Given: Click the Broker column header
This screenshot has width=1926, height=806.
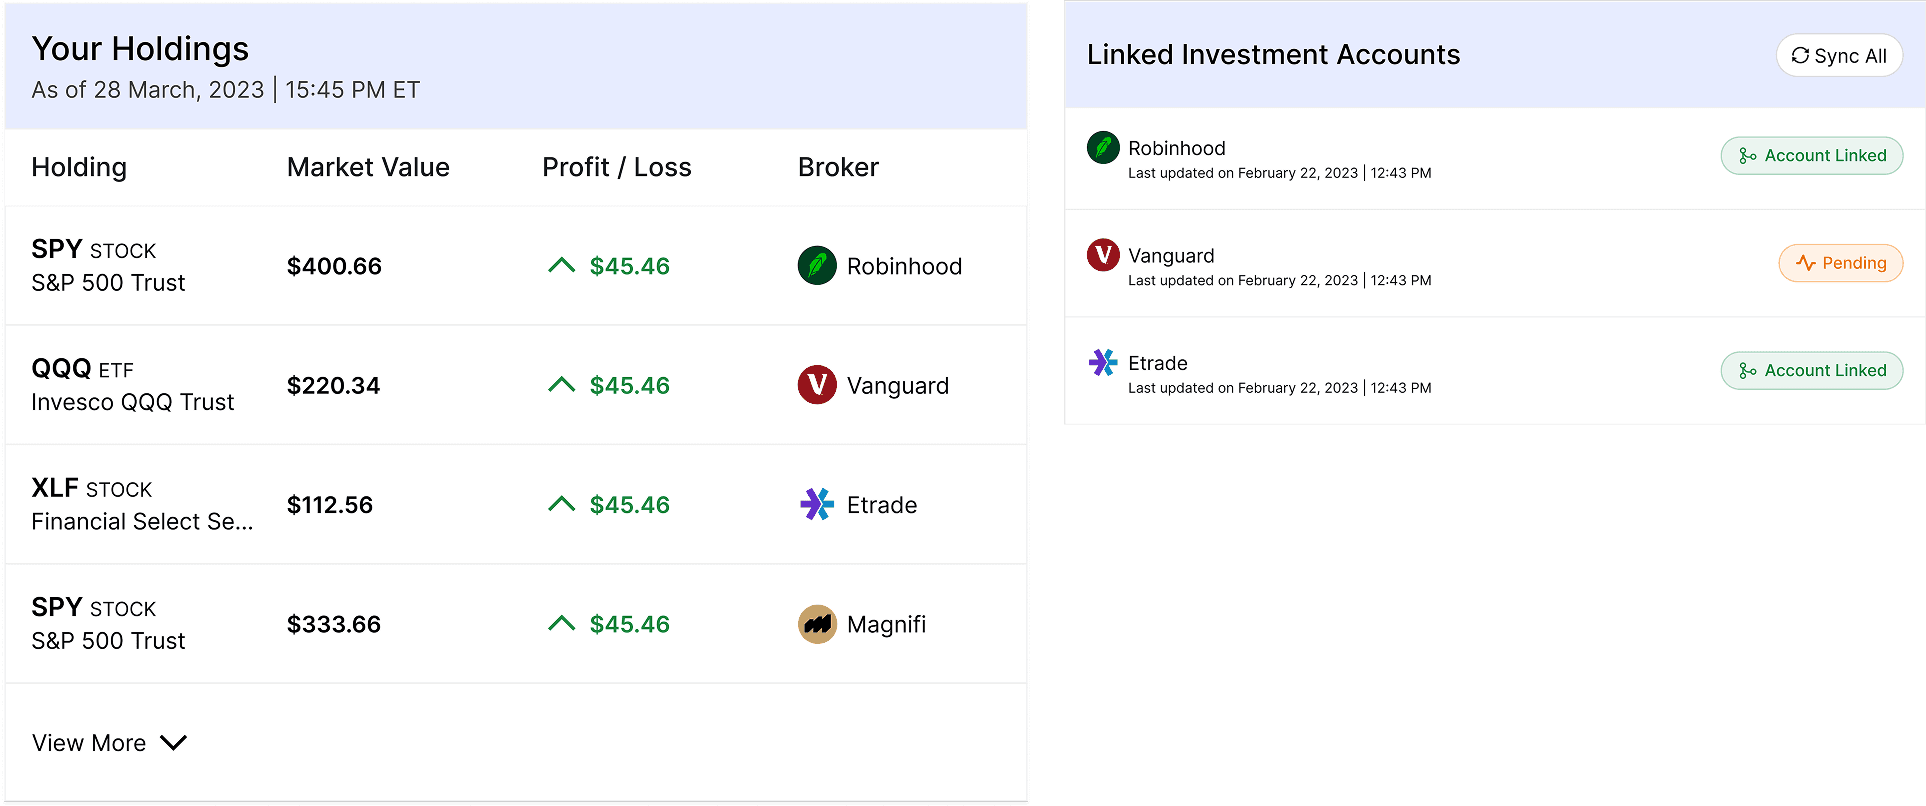Looking at the screenshot, I should click(x=838, y=167).
